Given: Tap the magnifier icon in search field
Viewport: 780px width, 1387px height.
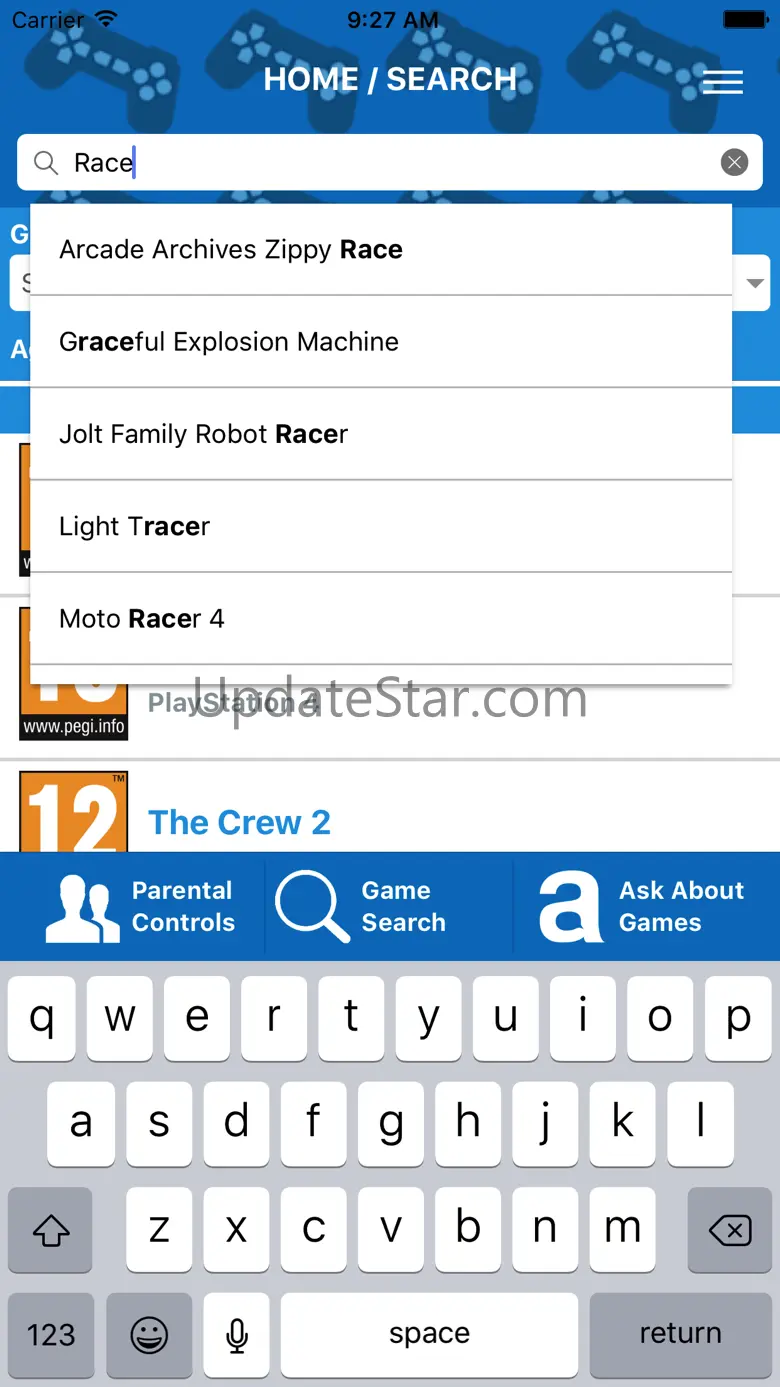Looking at the screenshot, I should pyautogui.click(x=46, y=162).
